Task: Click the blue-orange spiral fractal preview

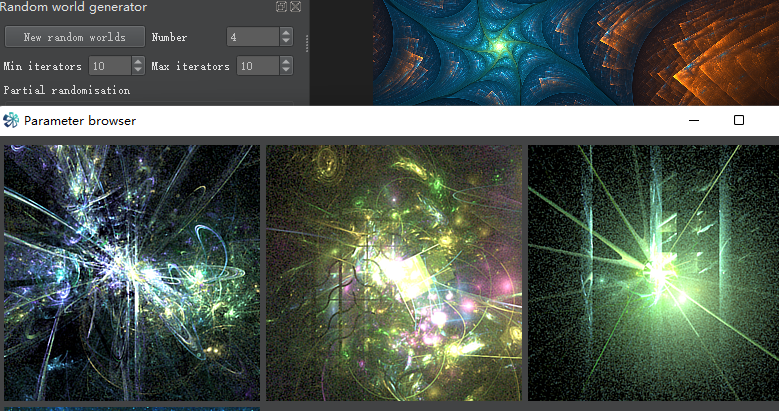Action: [x=575, y=52]
